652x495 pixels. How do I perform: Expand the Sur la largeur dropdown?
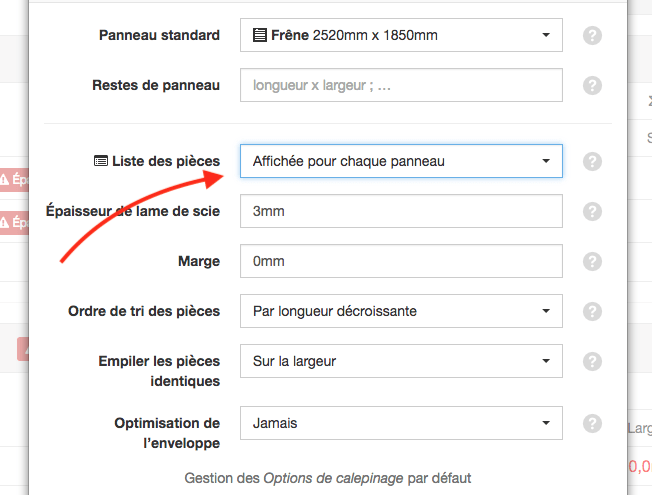401,361
